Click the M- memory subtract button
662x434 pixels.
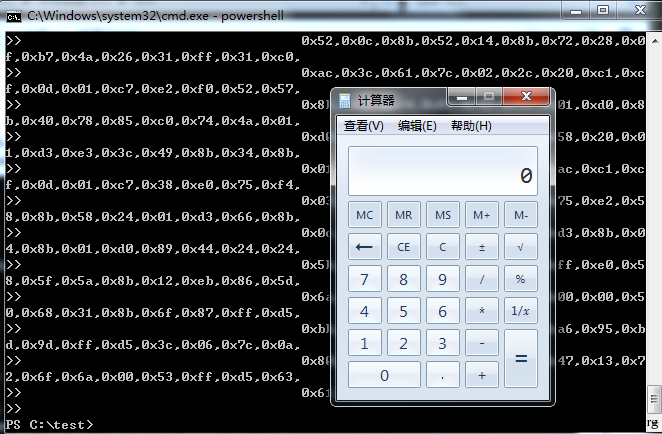tap(521, 215)
